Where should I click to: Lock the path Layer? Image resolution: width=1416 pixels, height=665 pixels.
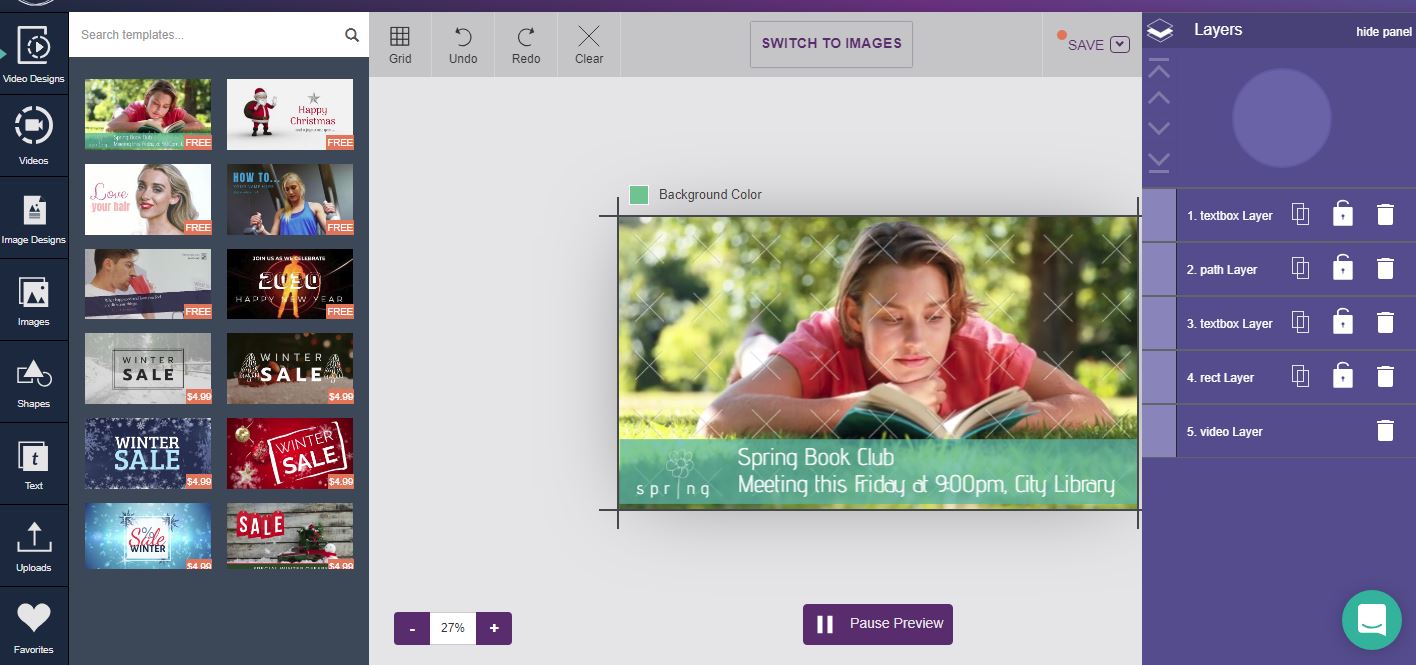[1343, 268]
